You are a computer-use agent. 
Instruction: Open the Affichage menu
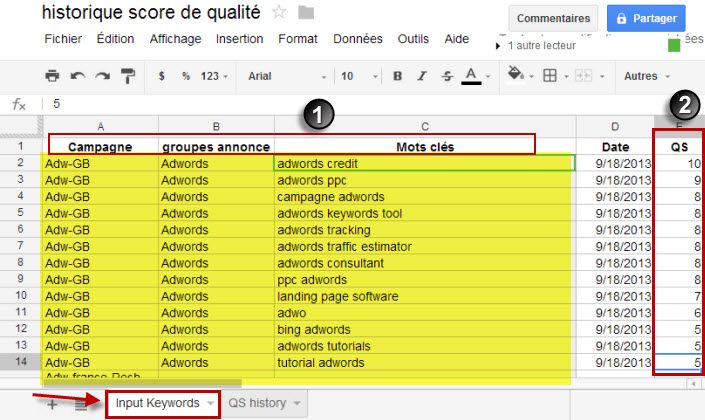click(175, 39)
